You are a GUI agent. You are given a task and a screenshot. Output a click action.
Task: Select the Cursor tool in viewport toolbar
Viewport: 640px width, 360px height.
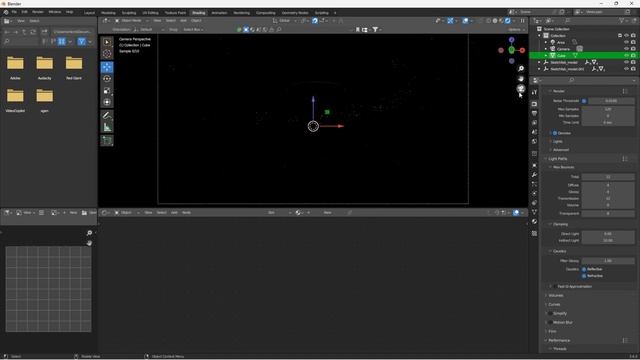coord(107,53)
